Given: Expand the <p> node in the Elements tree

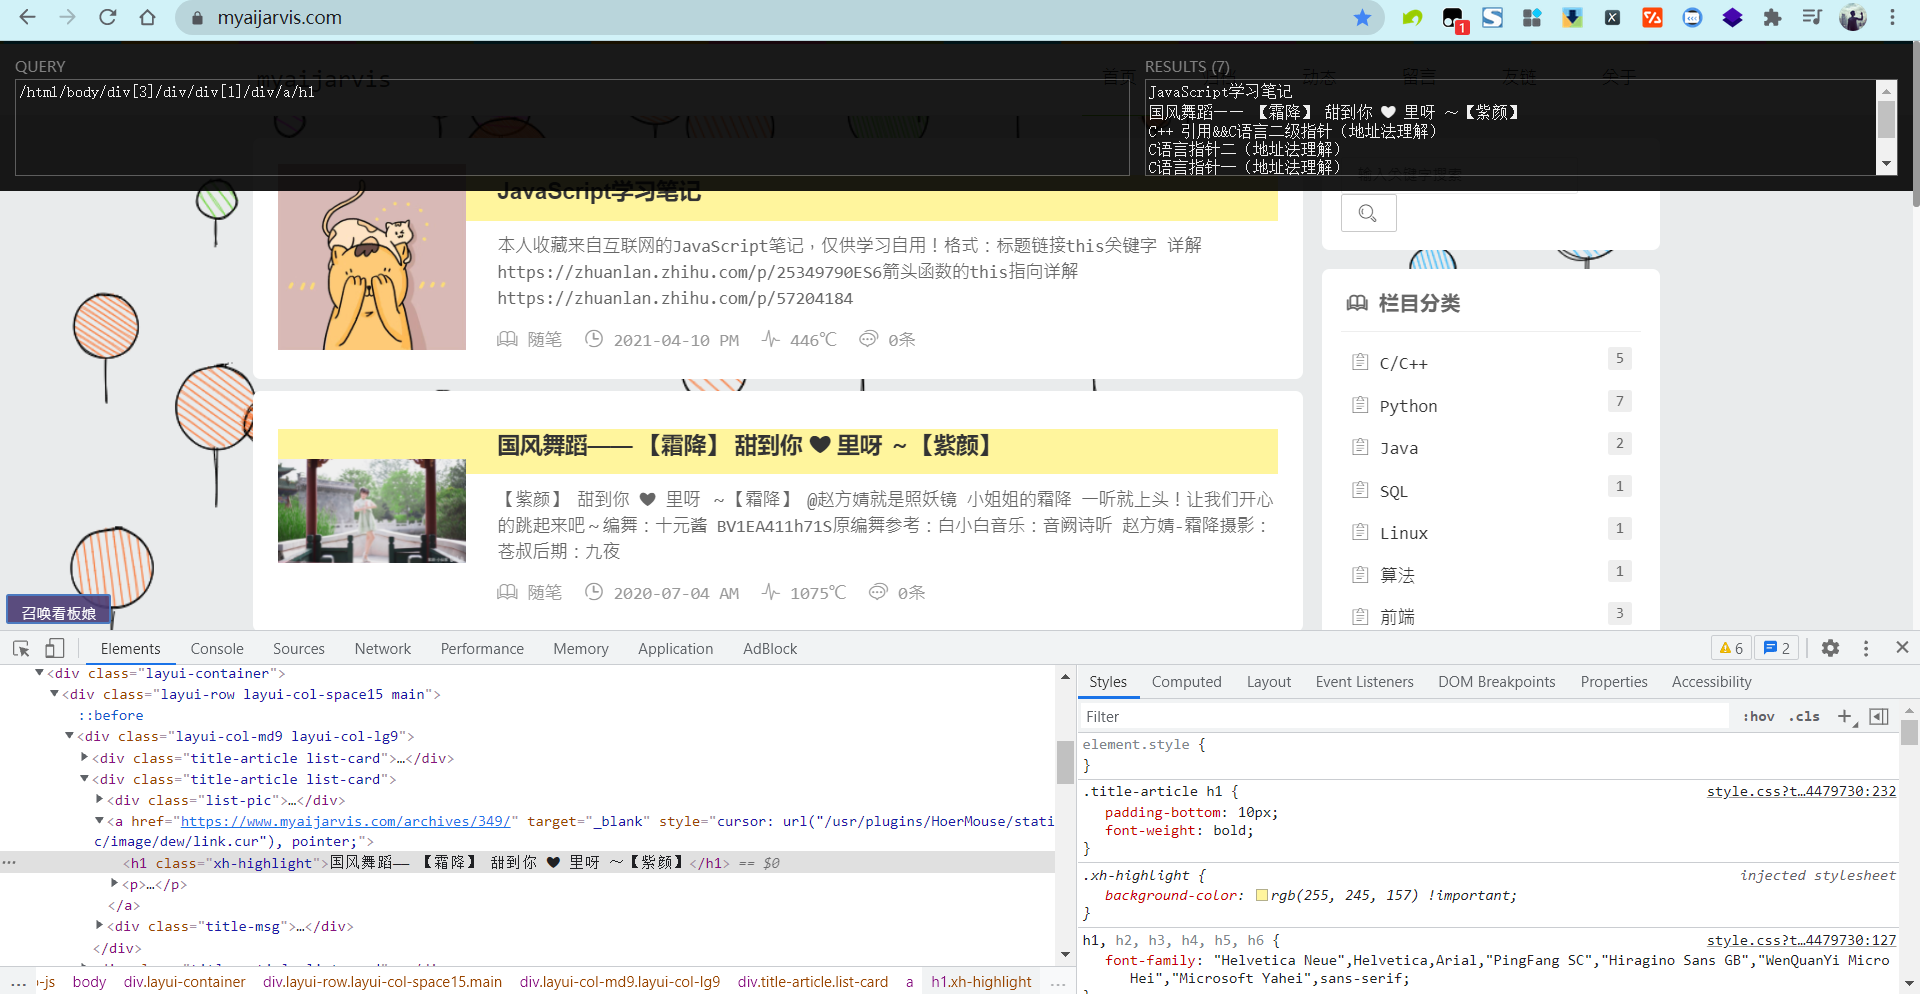Looking at the screenshot, I should coord(115,883).
